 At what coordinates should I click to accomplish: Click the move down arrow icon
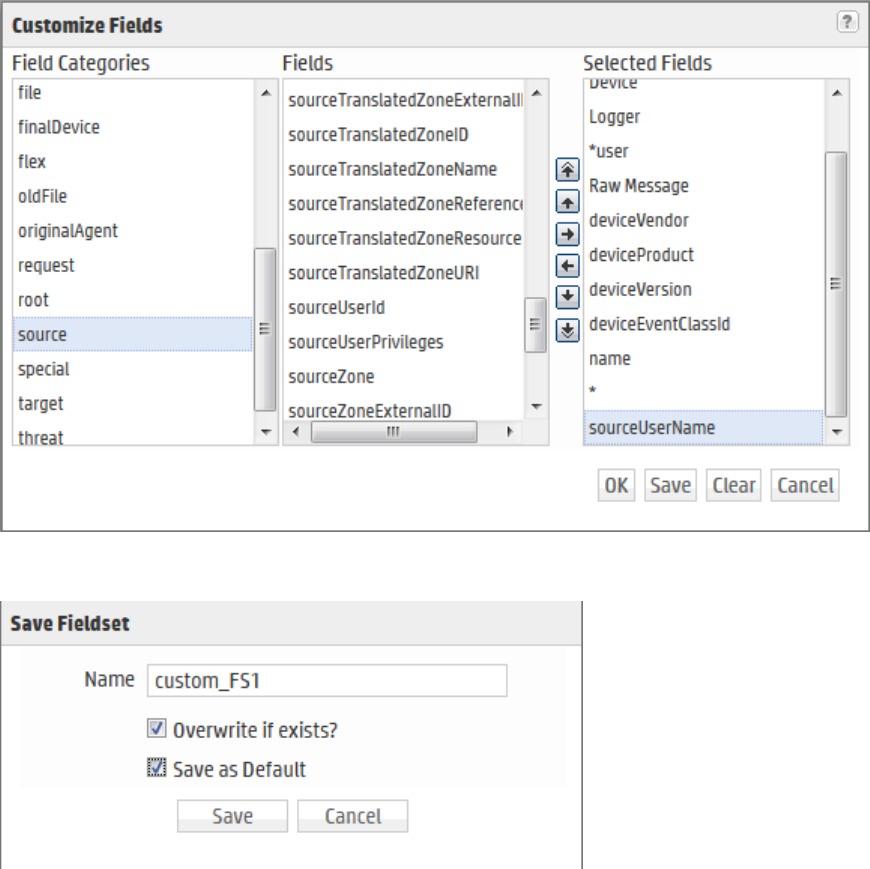pyautogui.click(x=567, y=298)
